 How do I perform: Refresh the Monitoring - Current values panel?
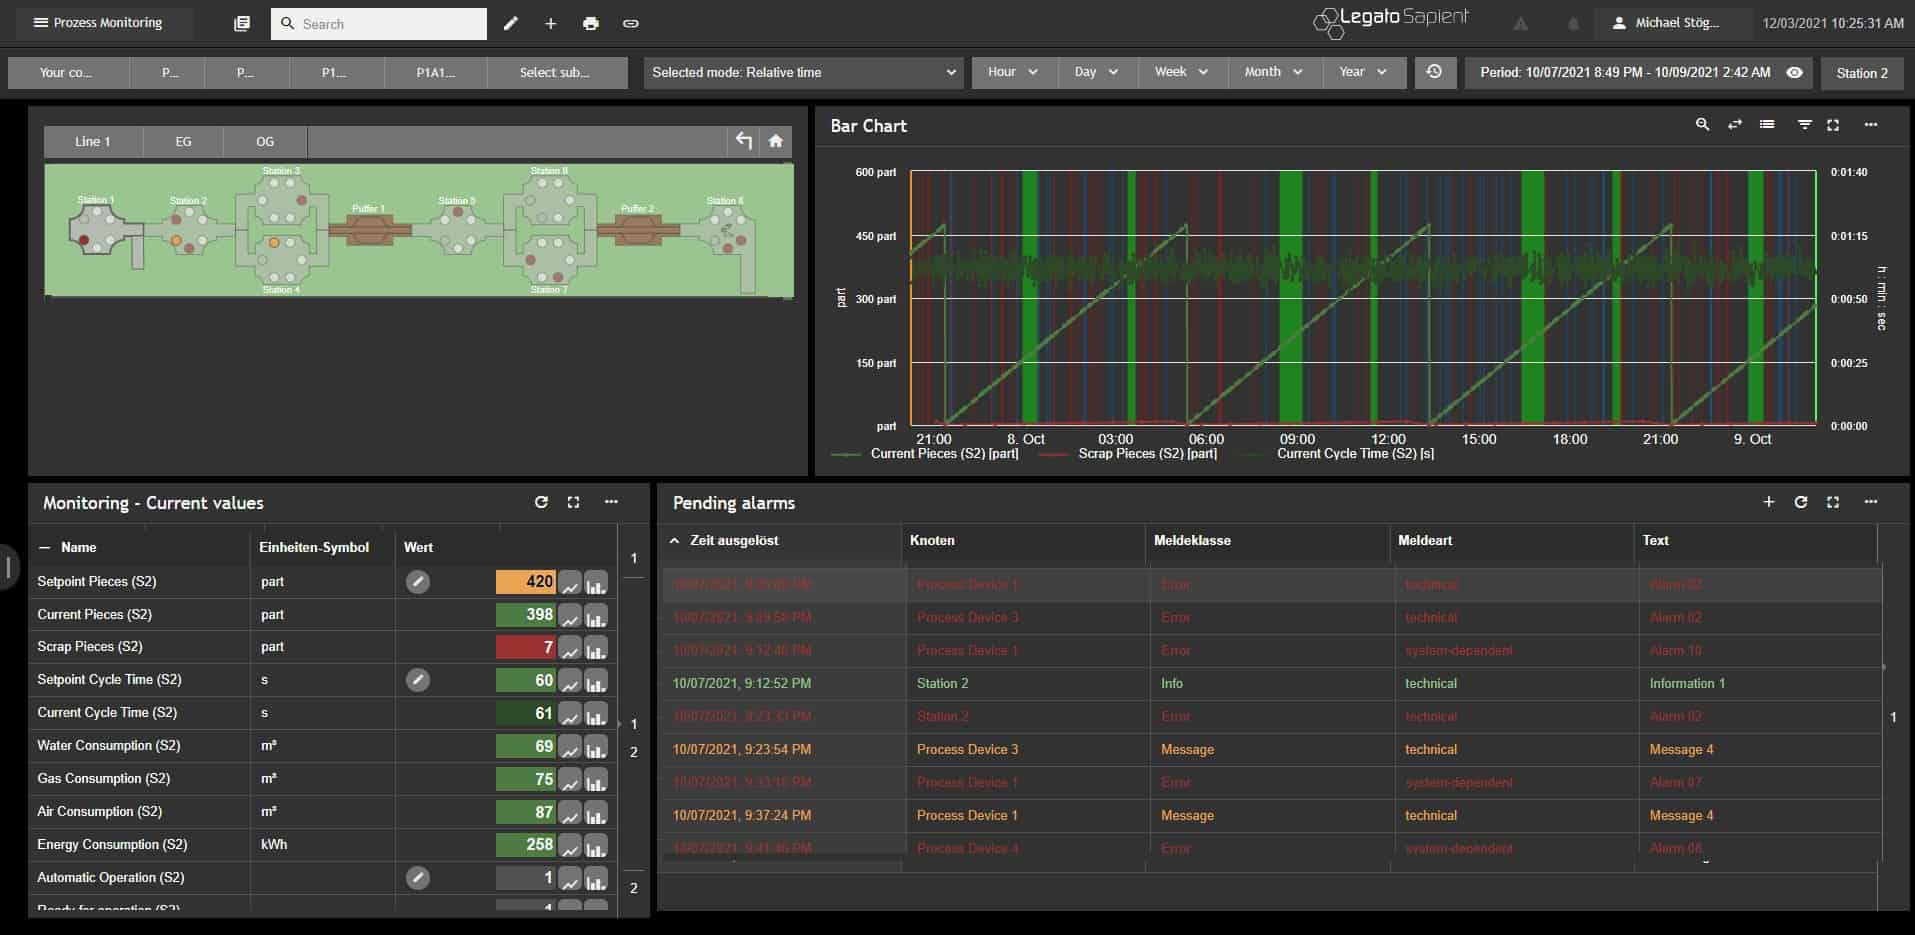541,502
